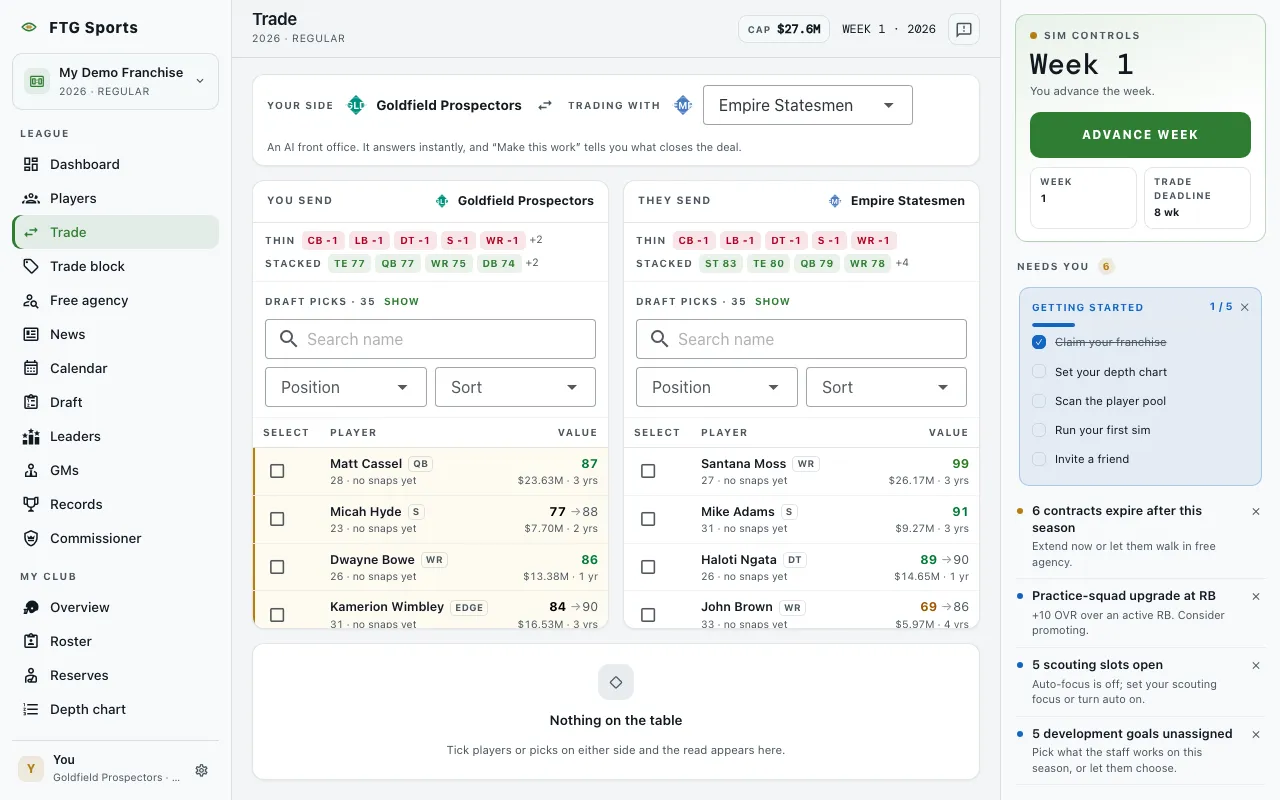
Task: Click the News newspaper icon
Action: pyautogui.click(x=31, y=334)
